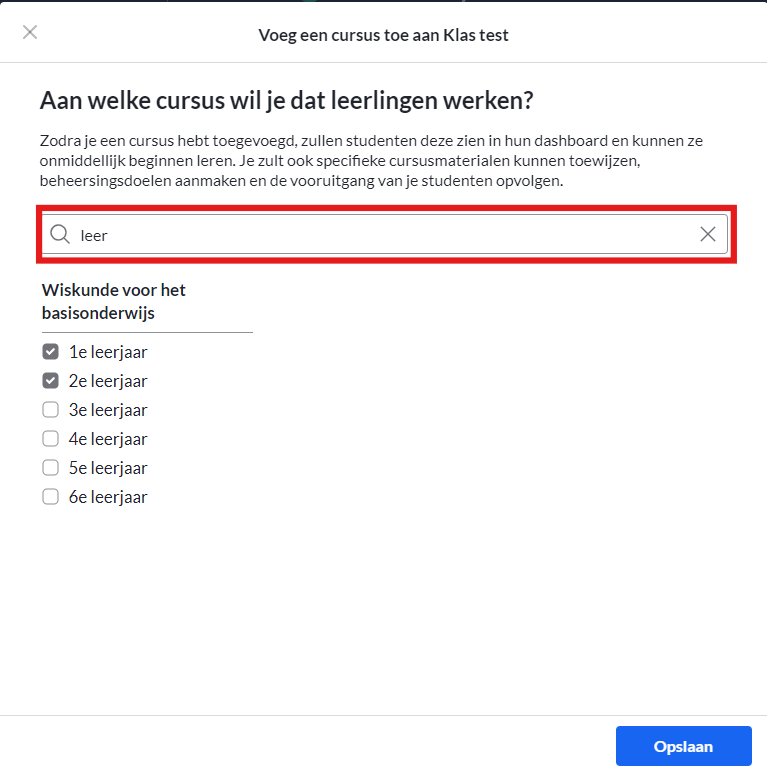Click the '4e leerjaar' label text
The width and height of the screenshot is (767, 772).
[x=108, y=439]
